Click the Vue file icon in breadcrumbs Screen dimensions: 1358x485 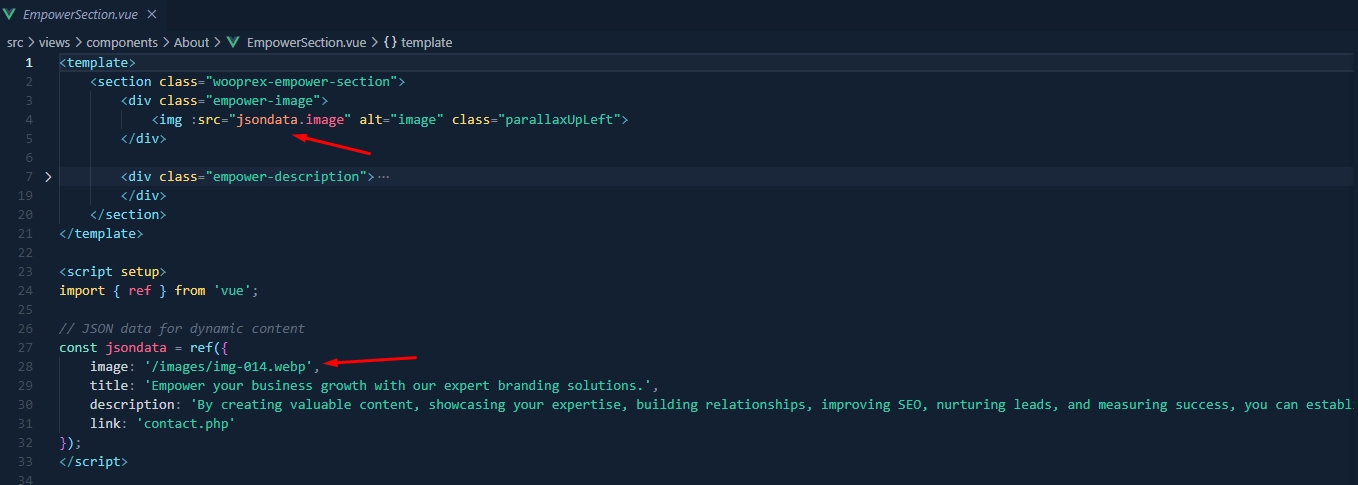(233, 43)
